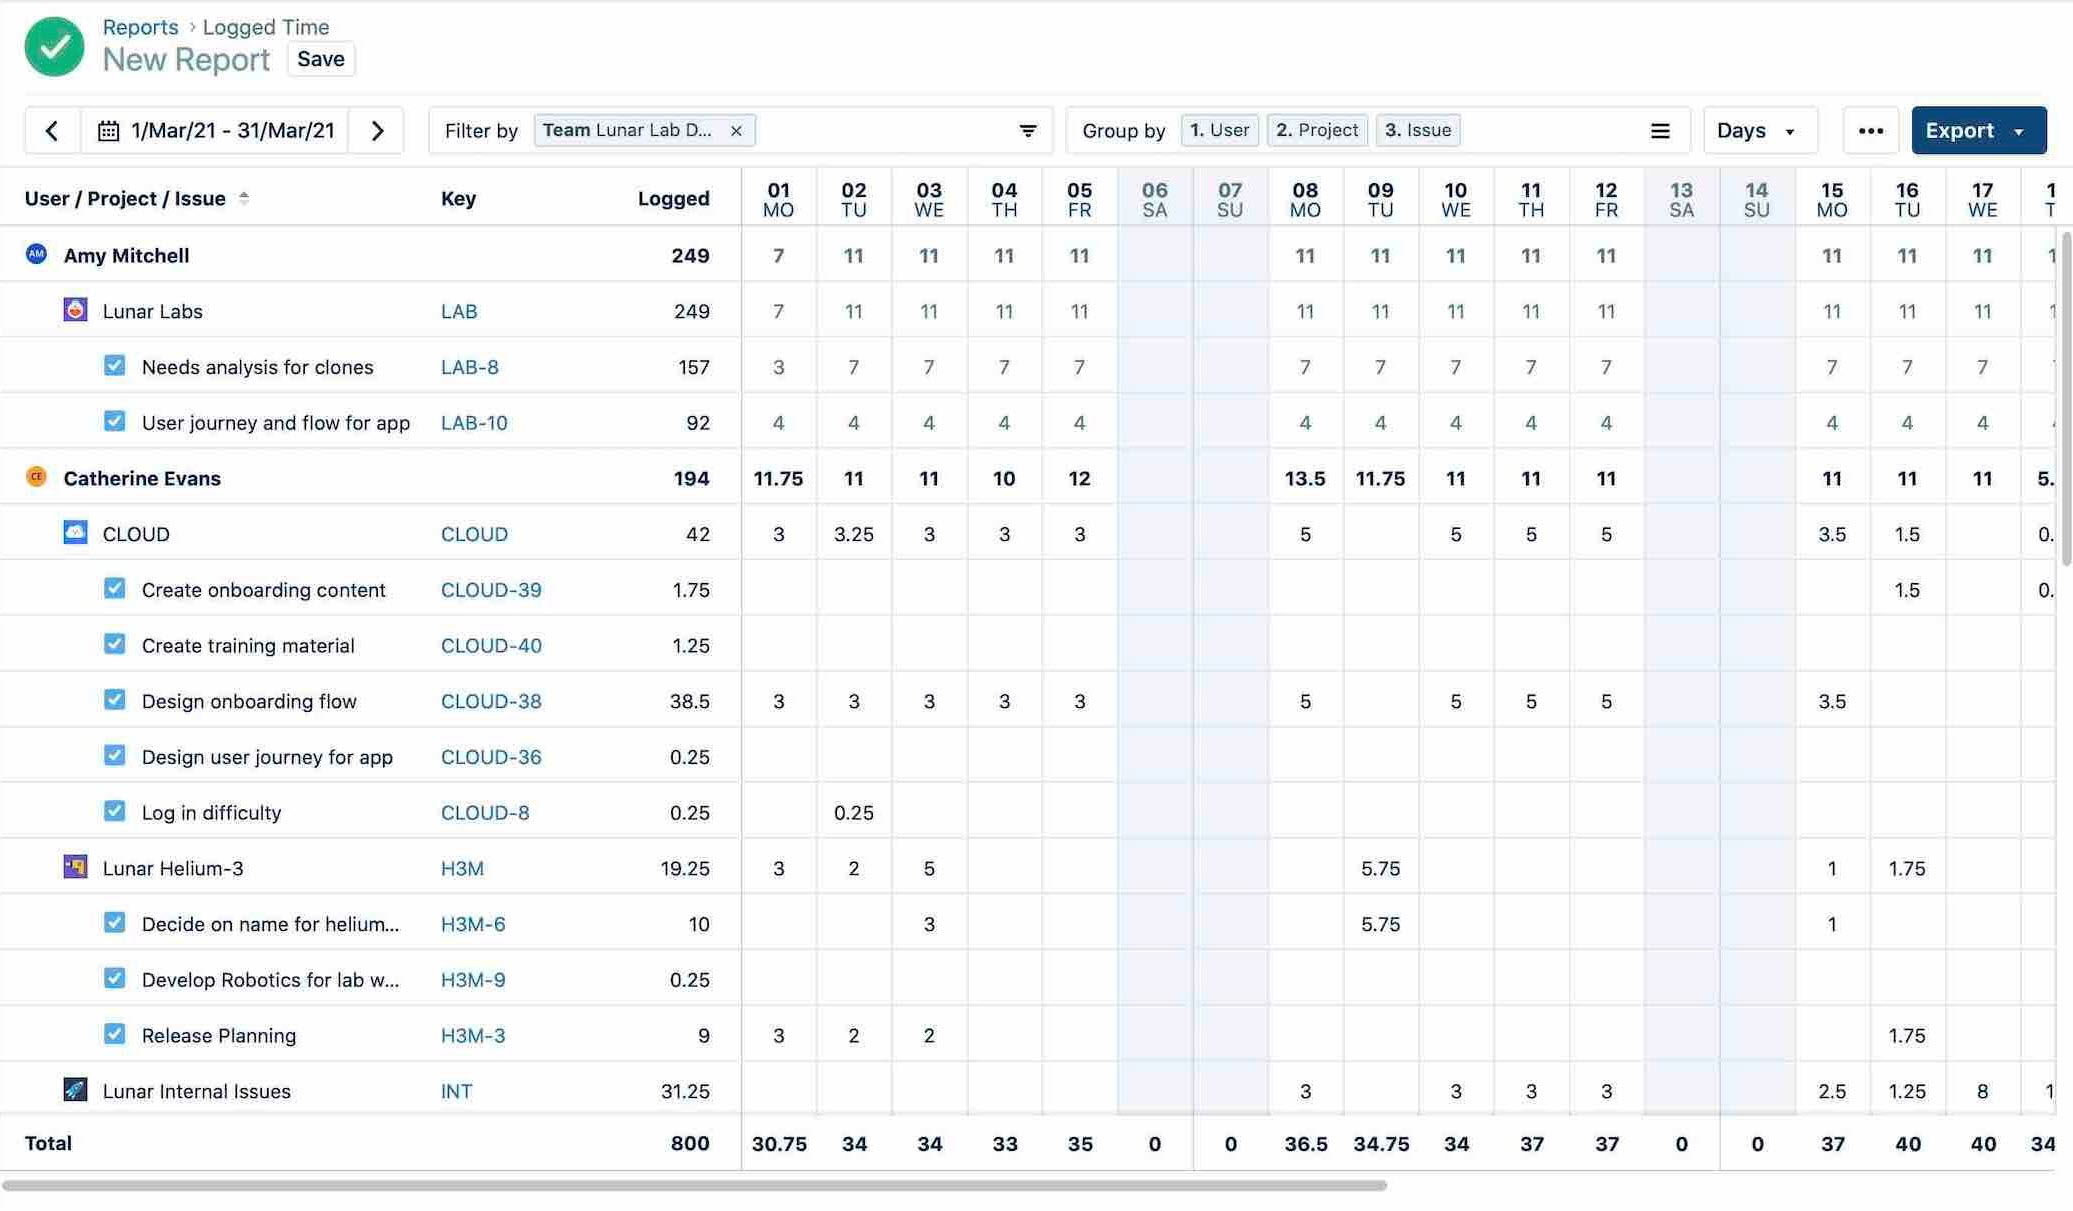
Task: Click the green checkmark app logo
Action: 54,46
